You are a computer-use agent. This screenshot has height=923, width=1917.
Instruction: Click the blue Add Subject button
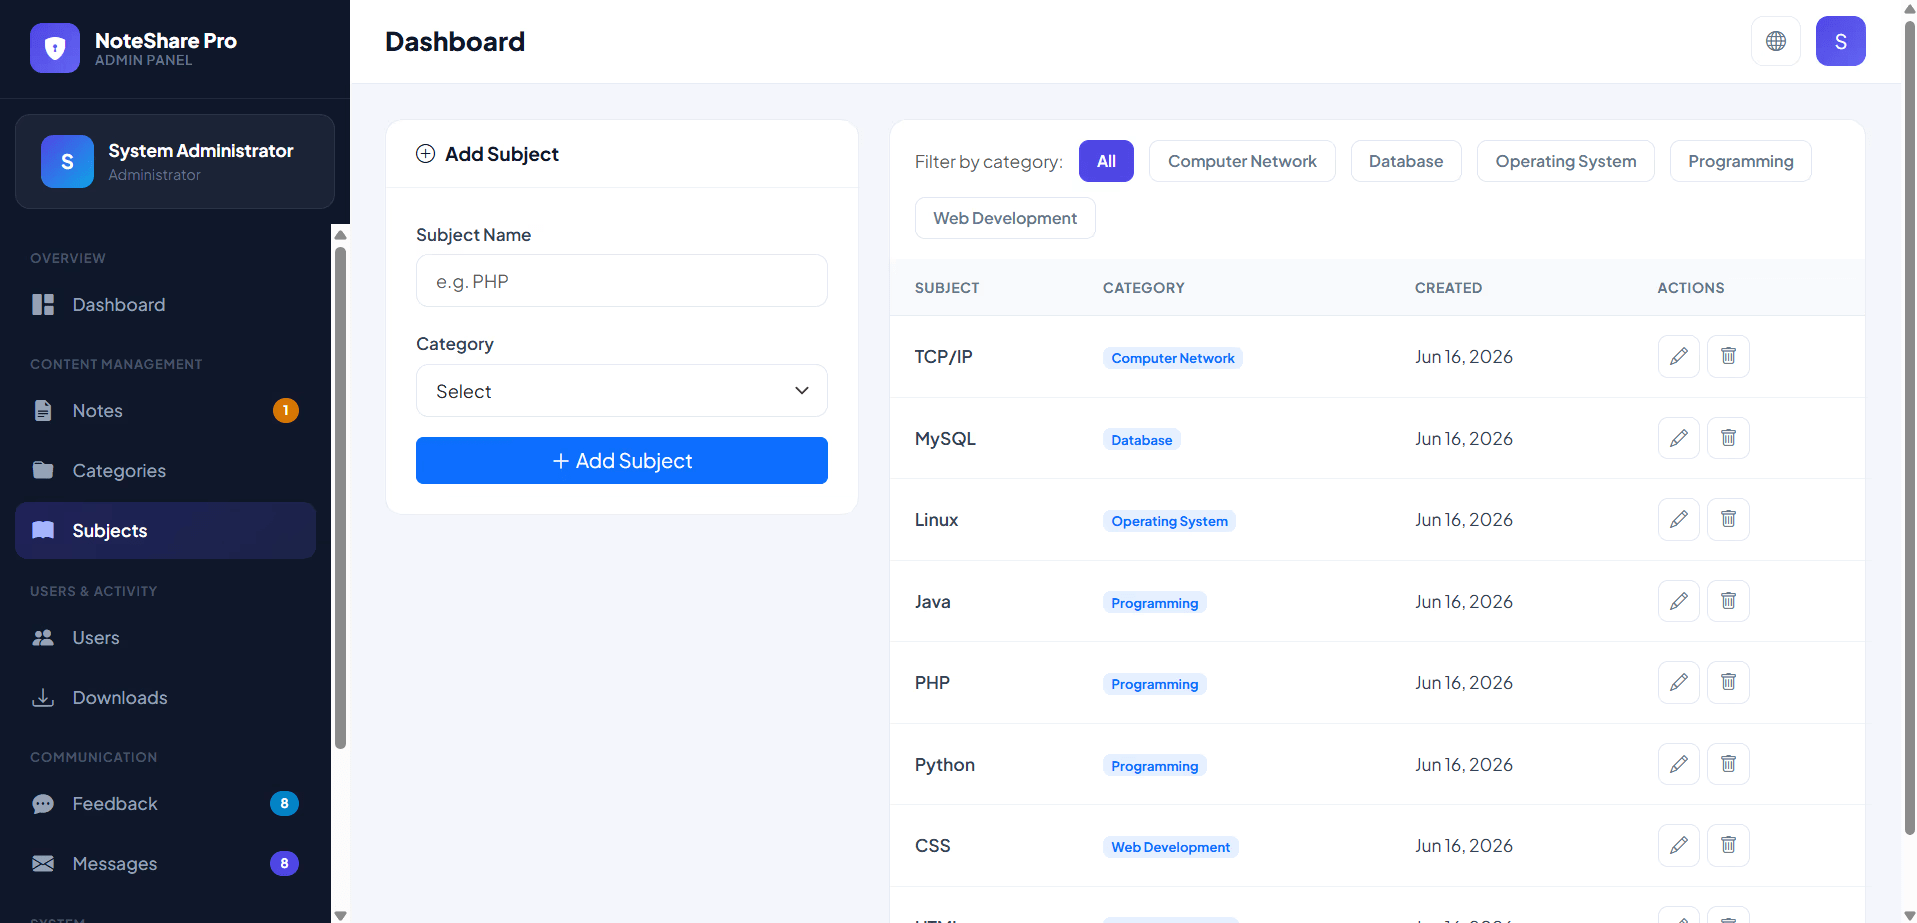(622, 460)
